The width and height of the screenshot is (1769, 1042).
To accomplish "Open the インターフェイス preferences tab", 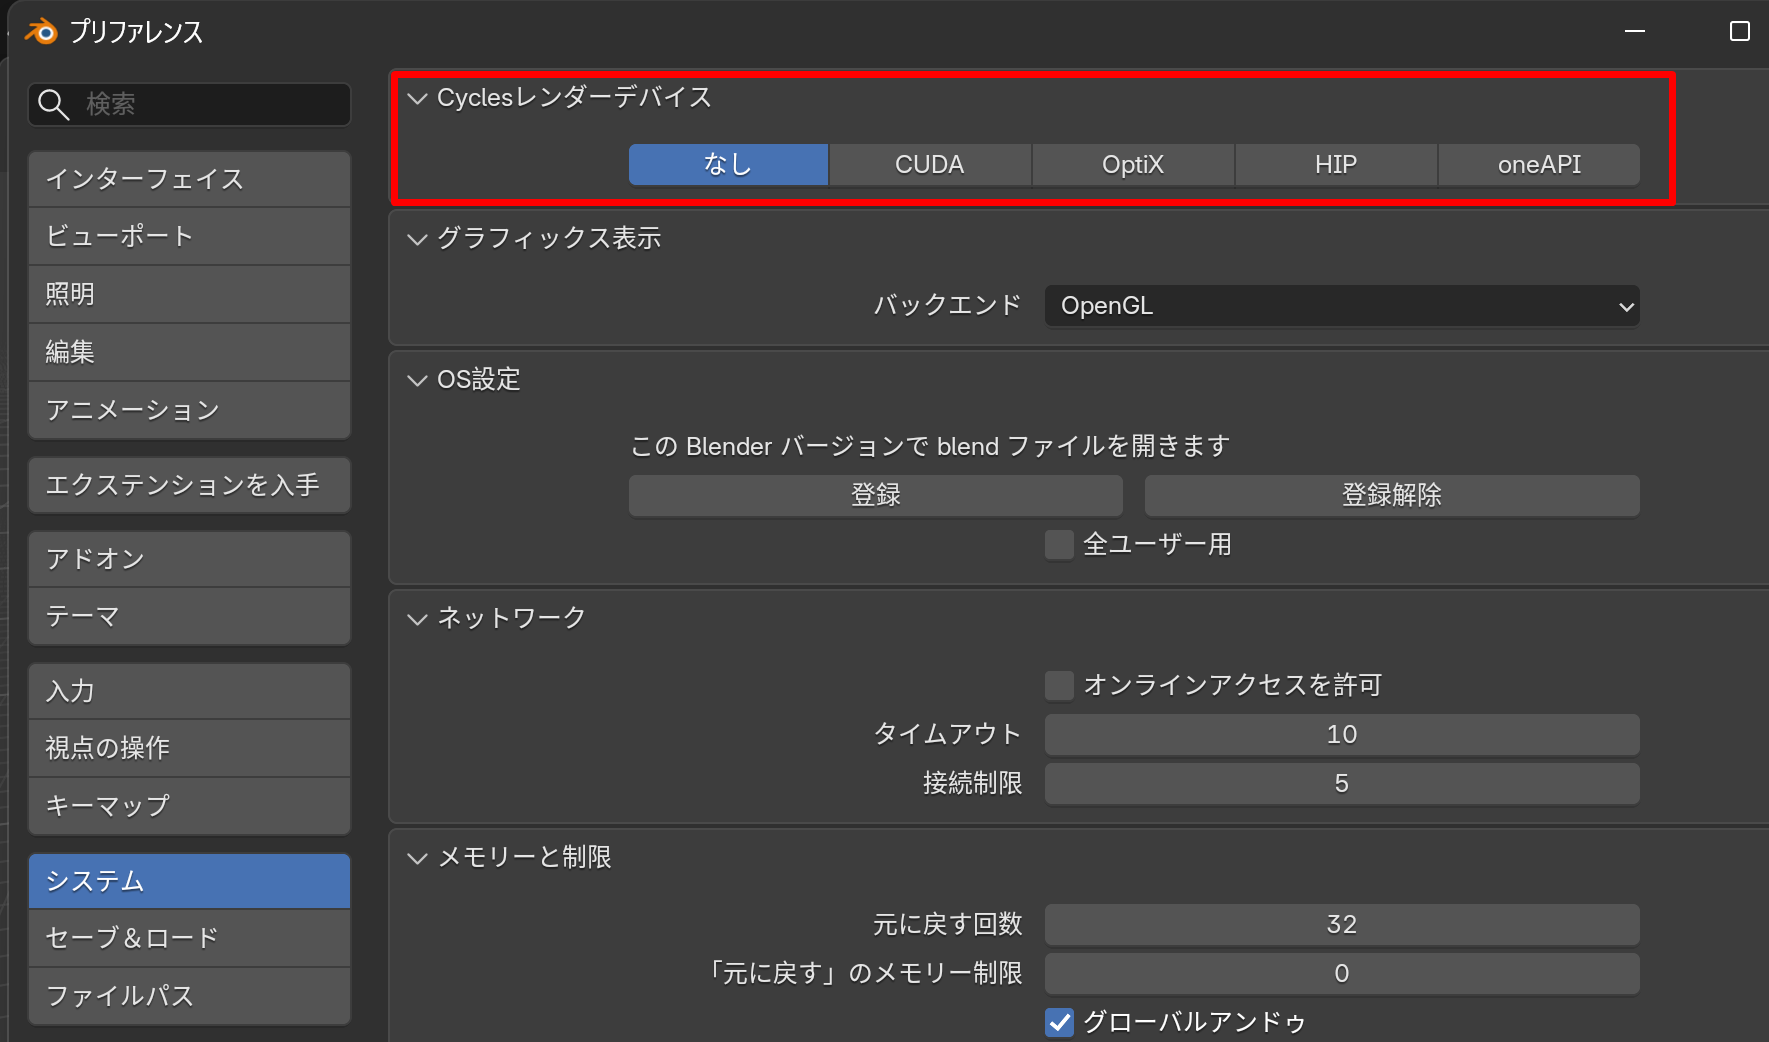I will 190,179.
